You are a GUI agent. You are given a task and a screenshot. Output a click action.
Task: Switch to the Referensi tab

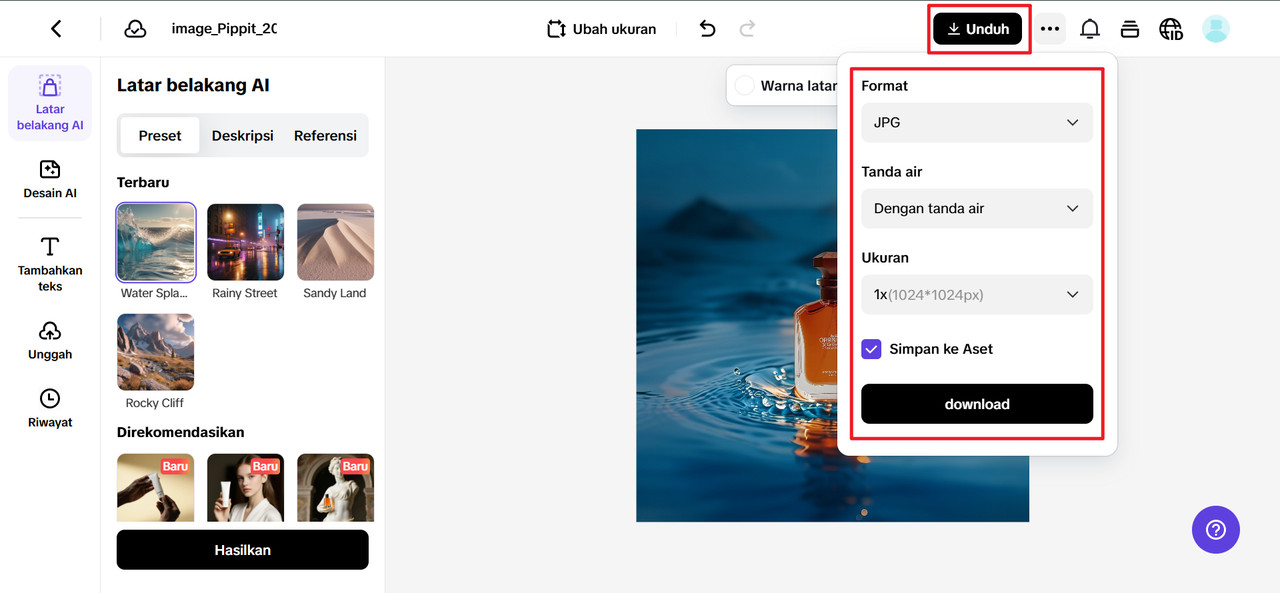click(325, 136)
